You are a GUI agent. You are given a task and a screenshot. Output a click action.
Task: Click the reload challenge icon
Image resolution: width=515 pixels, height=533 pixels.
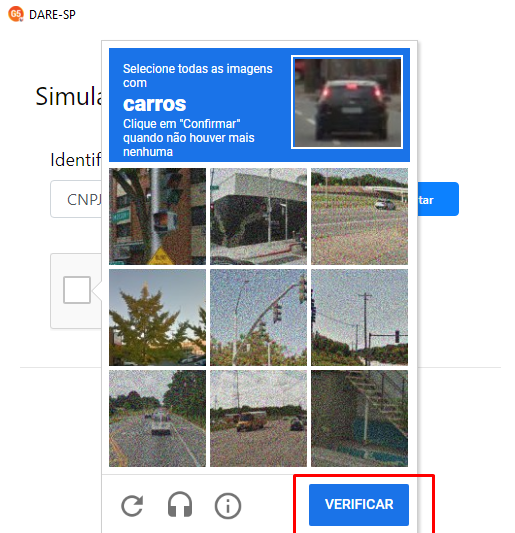pos(132,506)
